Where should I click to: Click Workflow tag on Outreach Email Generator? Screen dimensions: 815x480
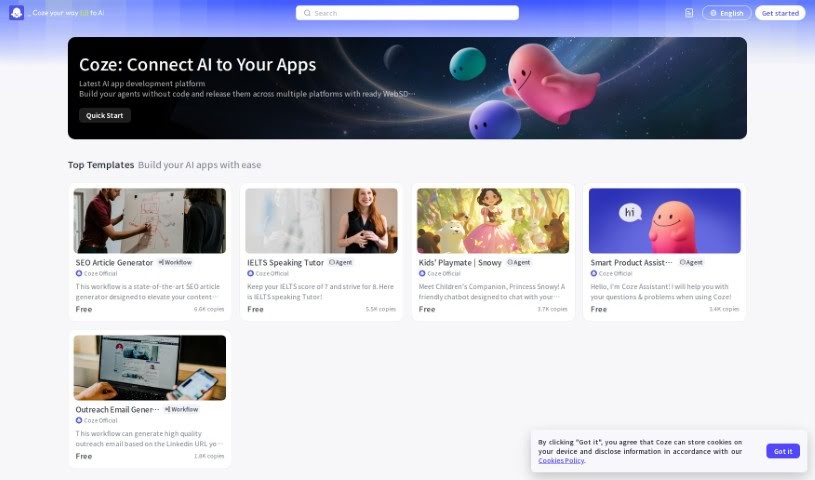point(181,409)
